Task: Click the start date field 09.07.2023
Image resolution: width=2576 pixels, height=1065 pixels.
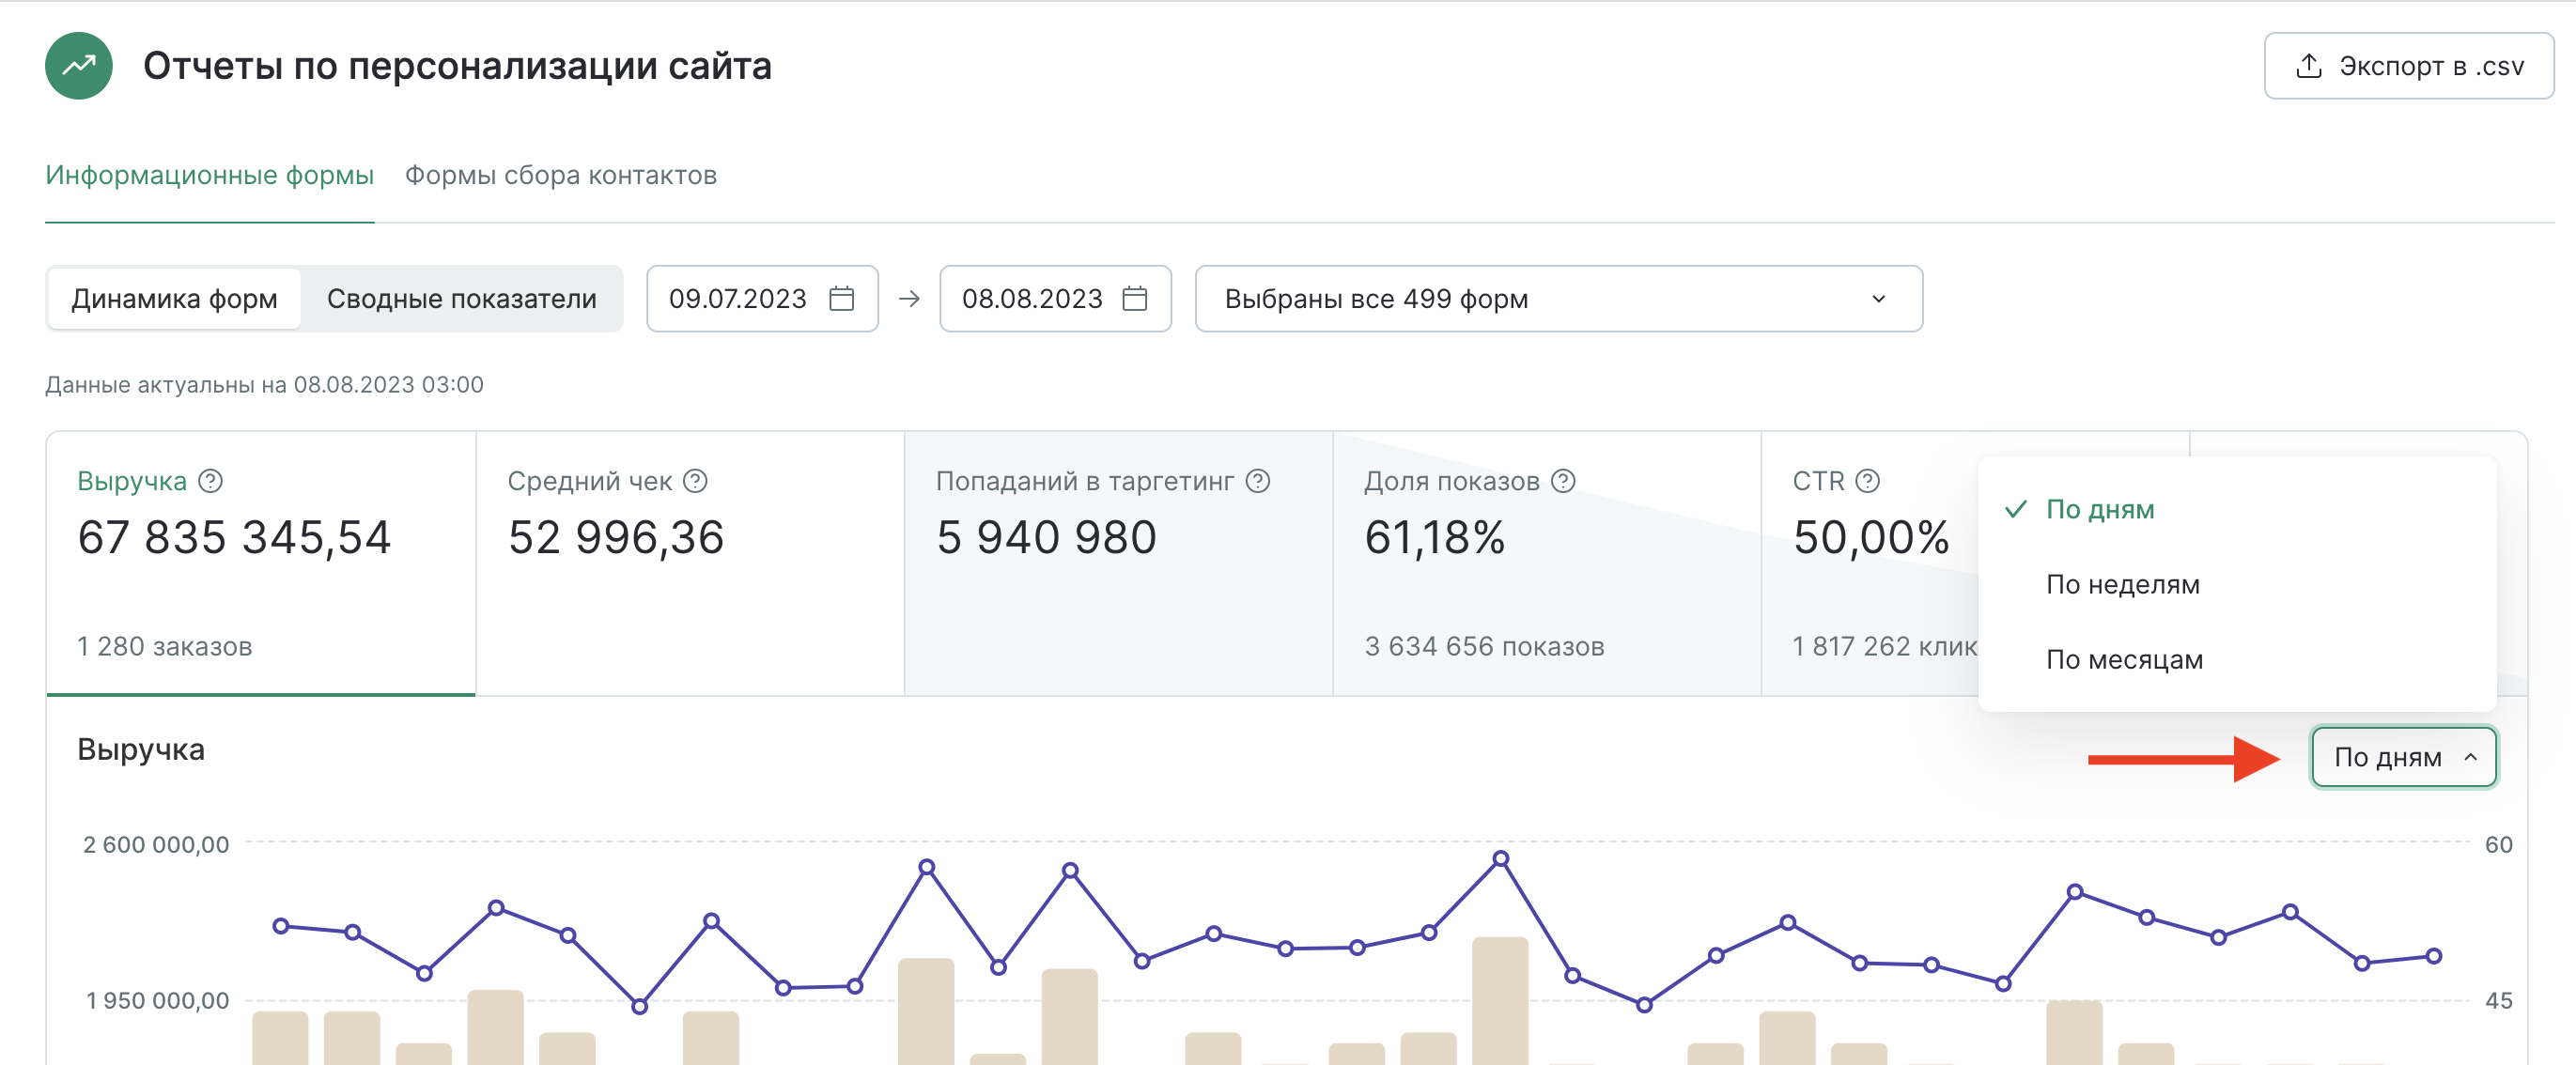Action: [762, 298]
